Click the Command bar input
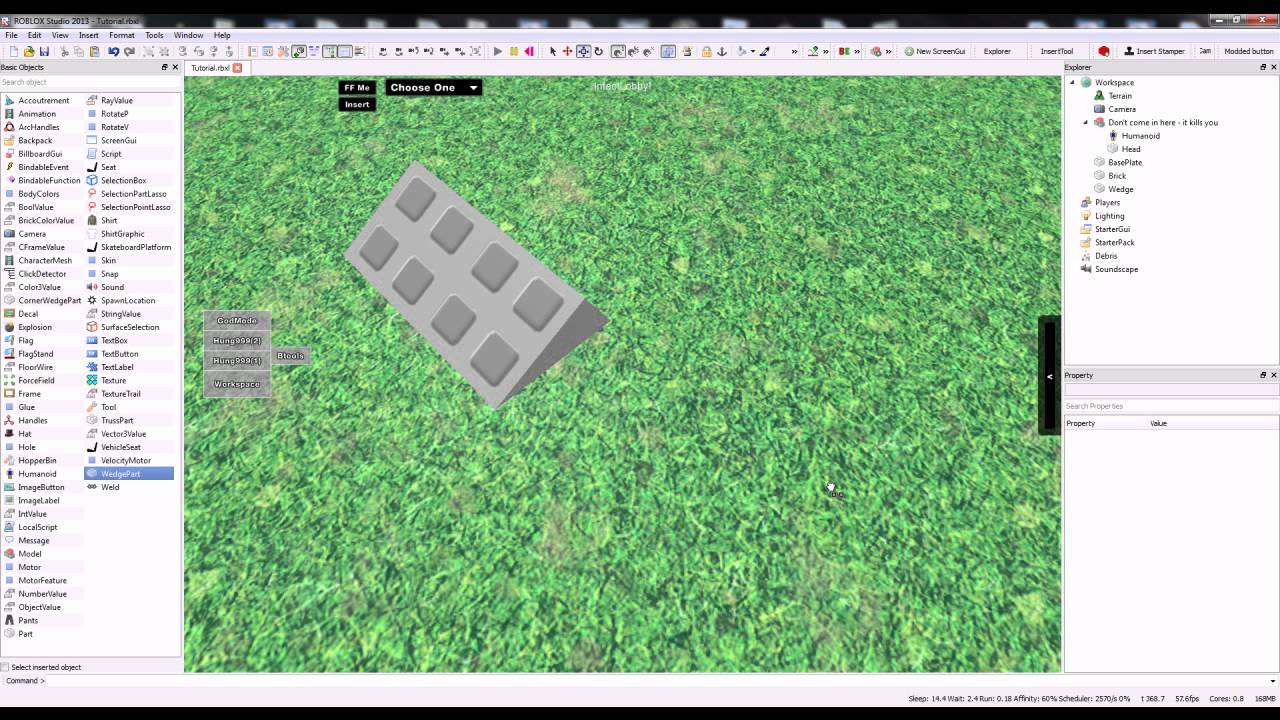The height and width of the screenshot is (720, 1280). [655, 681]
